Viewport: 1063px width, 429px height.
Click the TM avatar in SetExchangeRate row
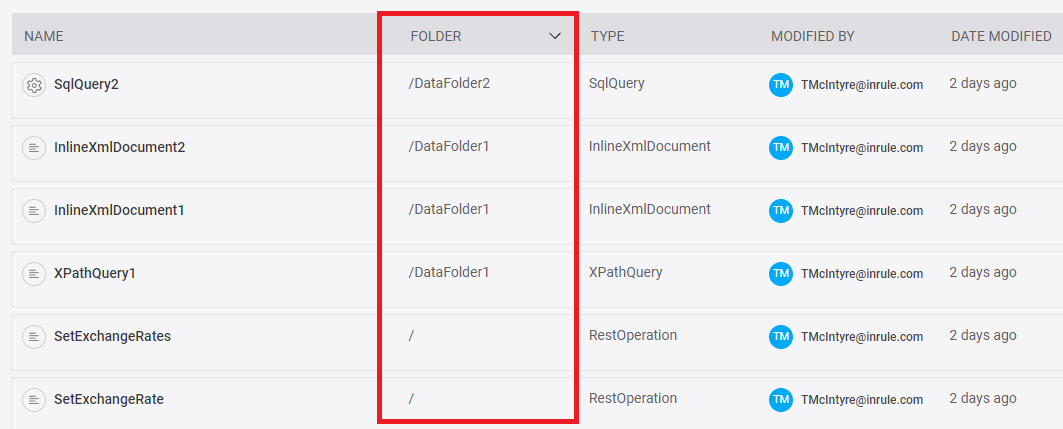pos(781,400)
